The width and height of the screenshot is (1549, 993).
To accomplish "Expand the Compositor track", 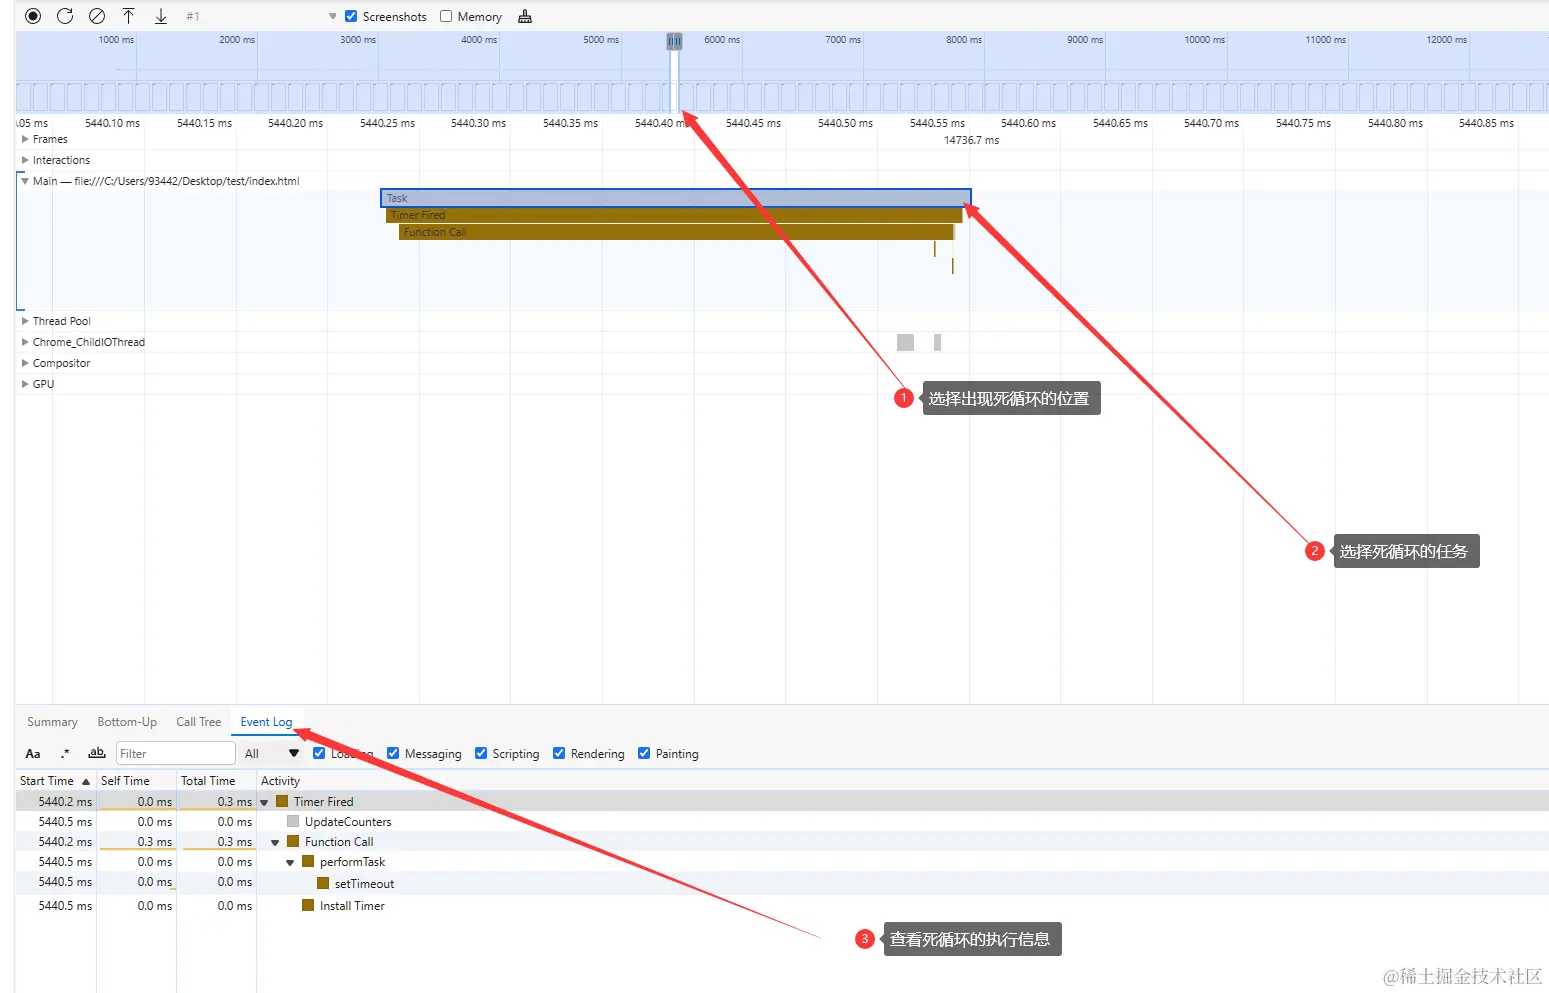I will tap(25, 363).
